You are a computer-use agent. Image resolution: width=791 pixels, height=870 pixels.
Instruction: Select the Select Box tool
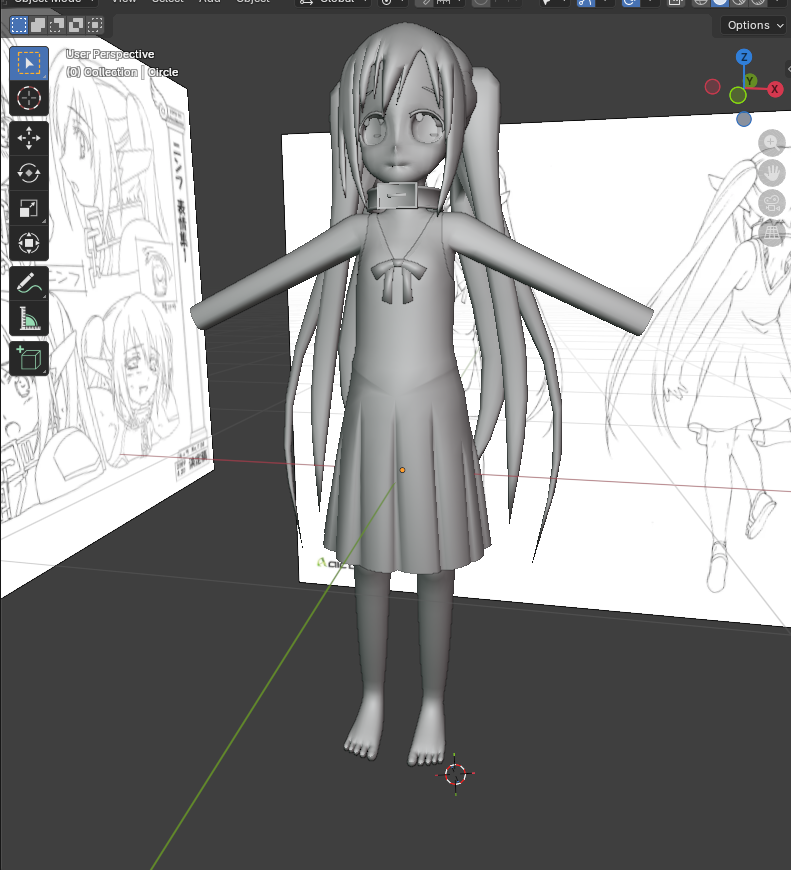click(x=29, y=63)
